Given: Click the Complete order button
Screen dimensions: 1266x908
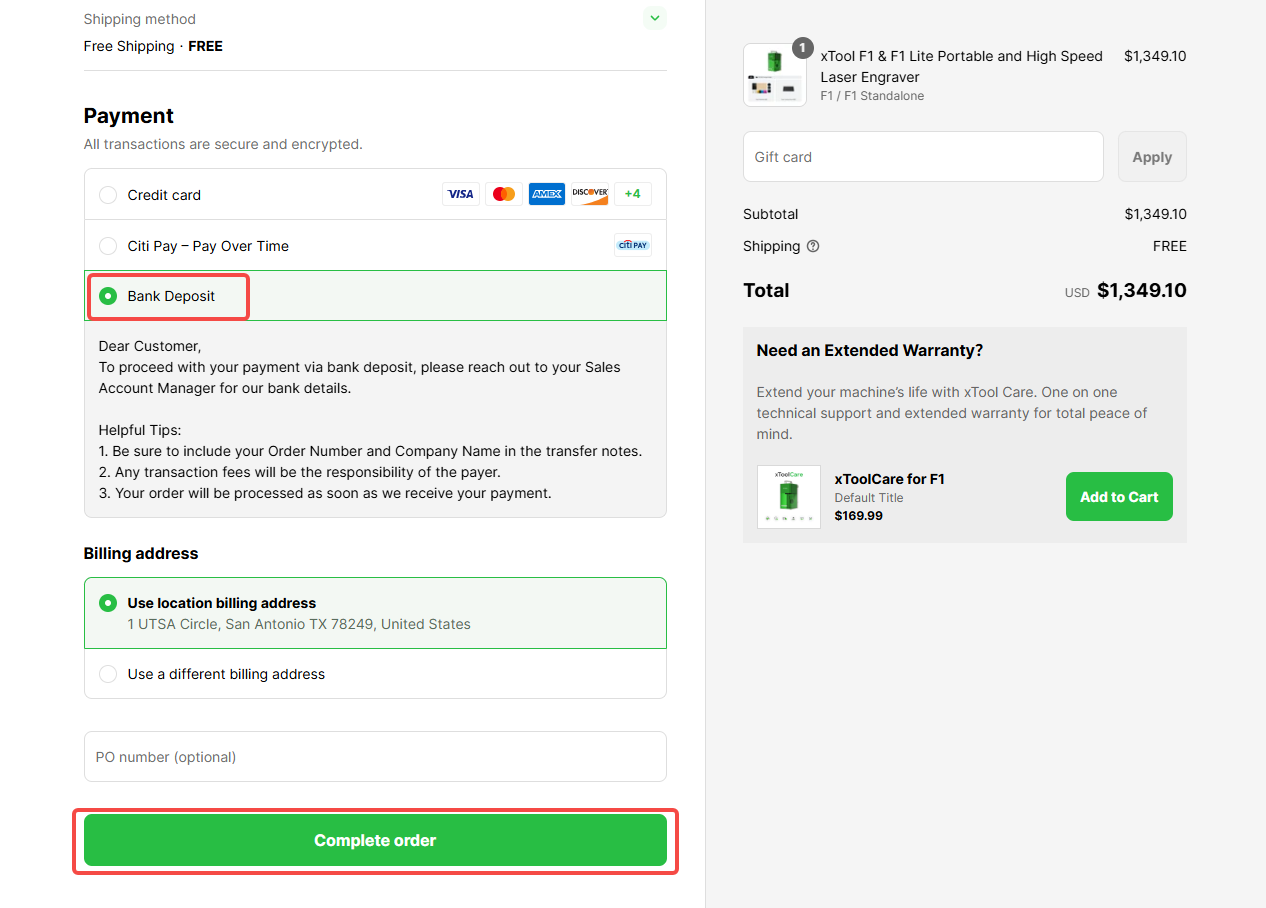Looking at the screenshot, I should click(x=375, y=840).
